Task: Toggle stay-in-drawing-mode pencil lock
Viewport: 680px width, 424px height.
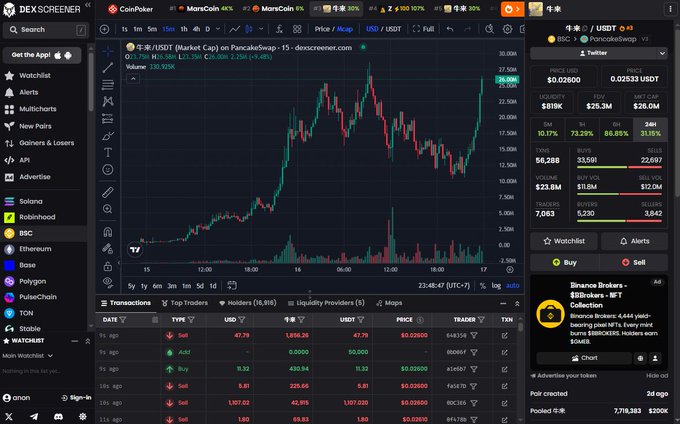Action: pyautogui.click(x=108, y=249)
